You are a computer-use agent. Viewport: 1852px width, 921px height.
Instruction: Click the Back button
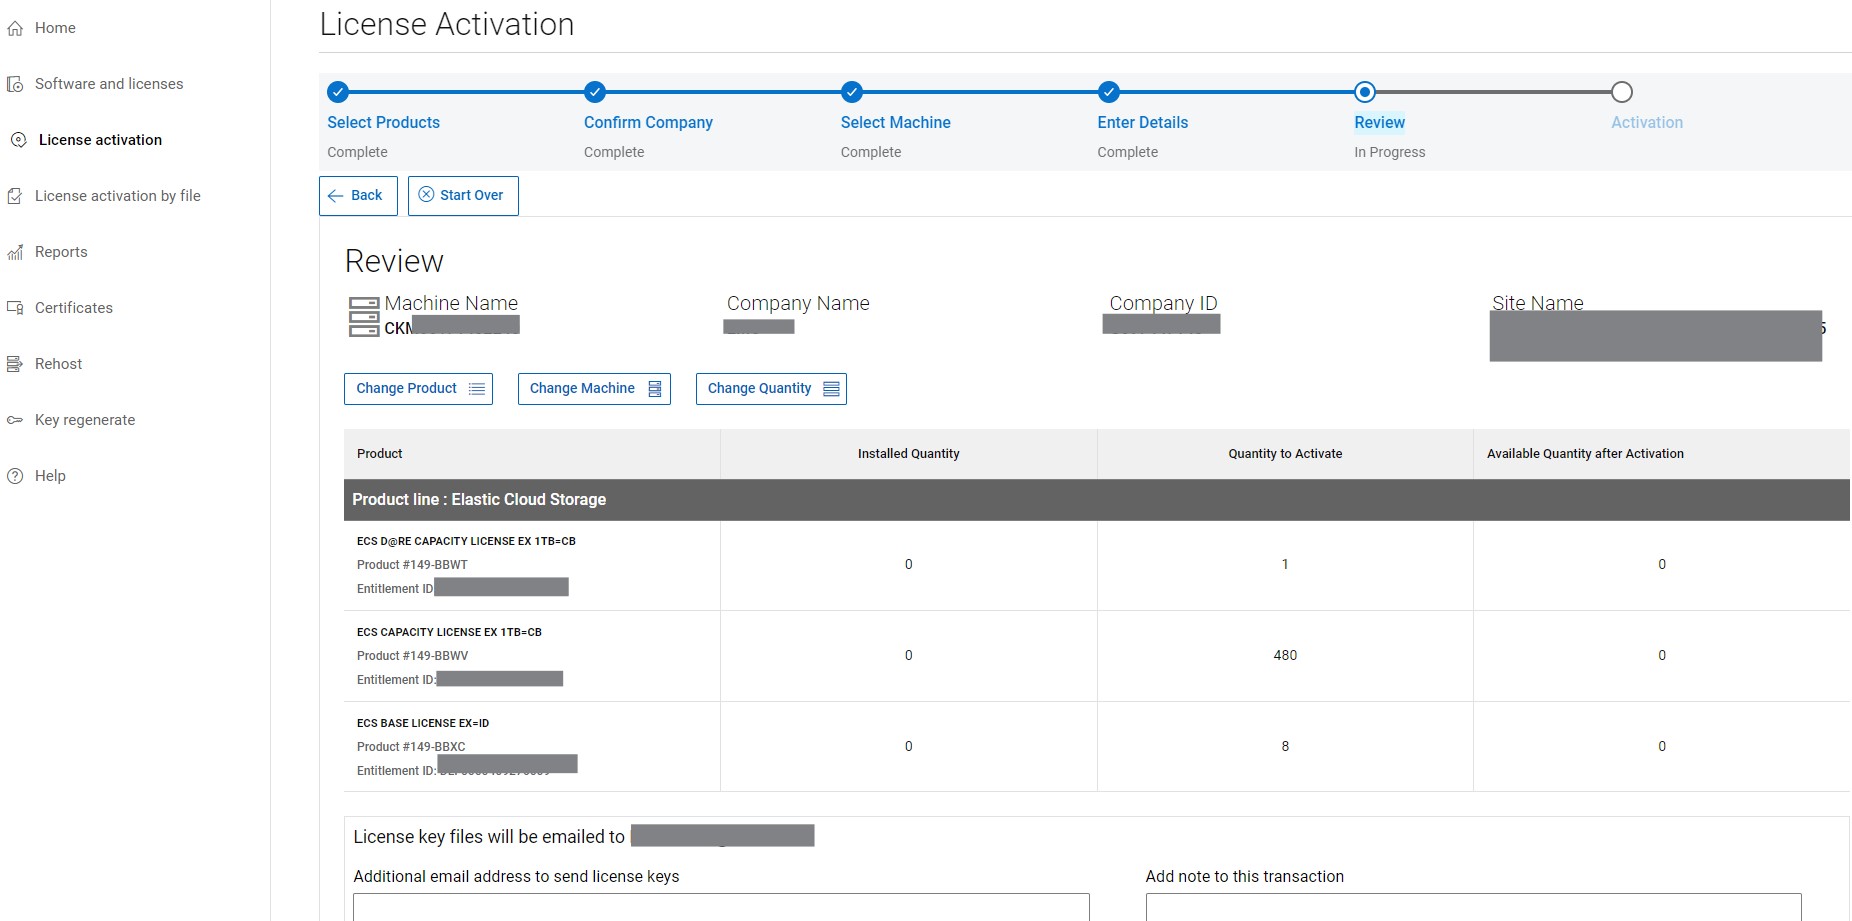357,195
